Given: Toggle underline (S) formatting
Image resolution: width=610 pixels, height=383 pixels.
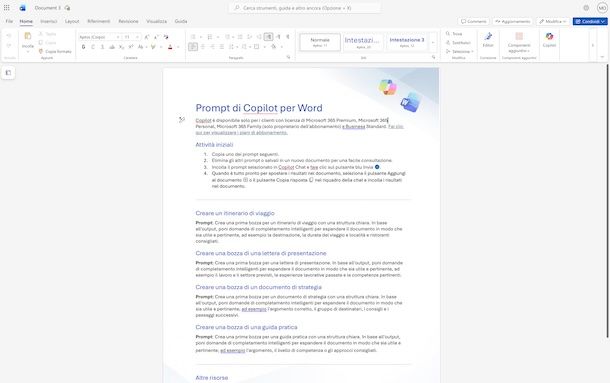Looking at the screenshot, I should click(102, 47).
